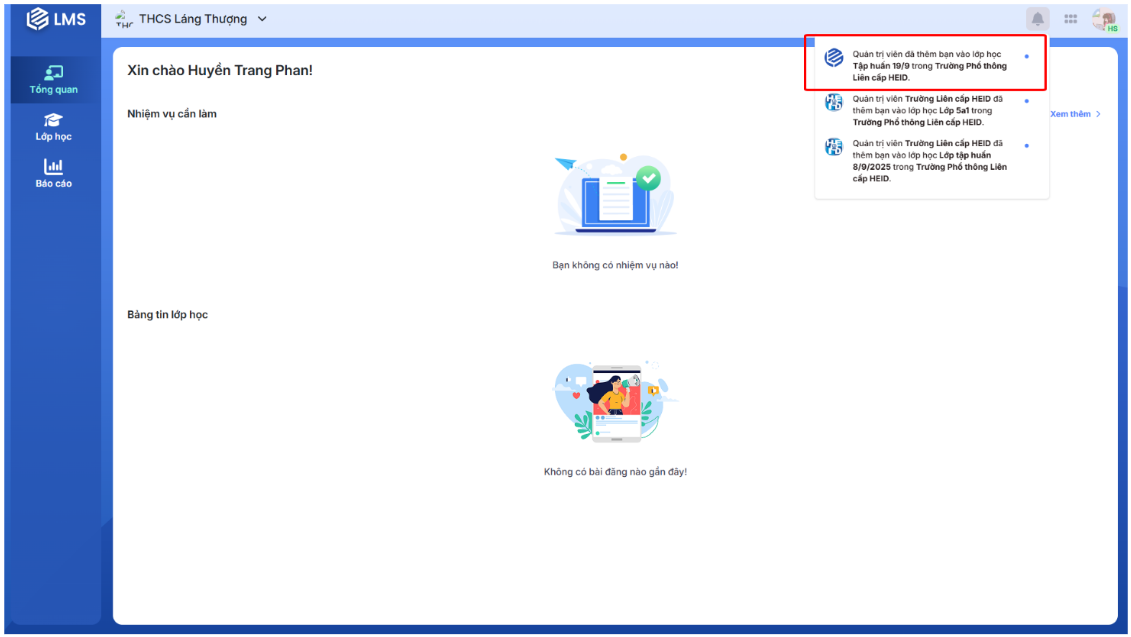Toggle unread dot on Lớp tập huấn 8/9/2025 notification

point(1026,146)
